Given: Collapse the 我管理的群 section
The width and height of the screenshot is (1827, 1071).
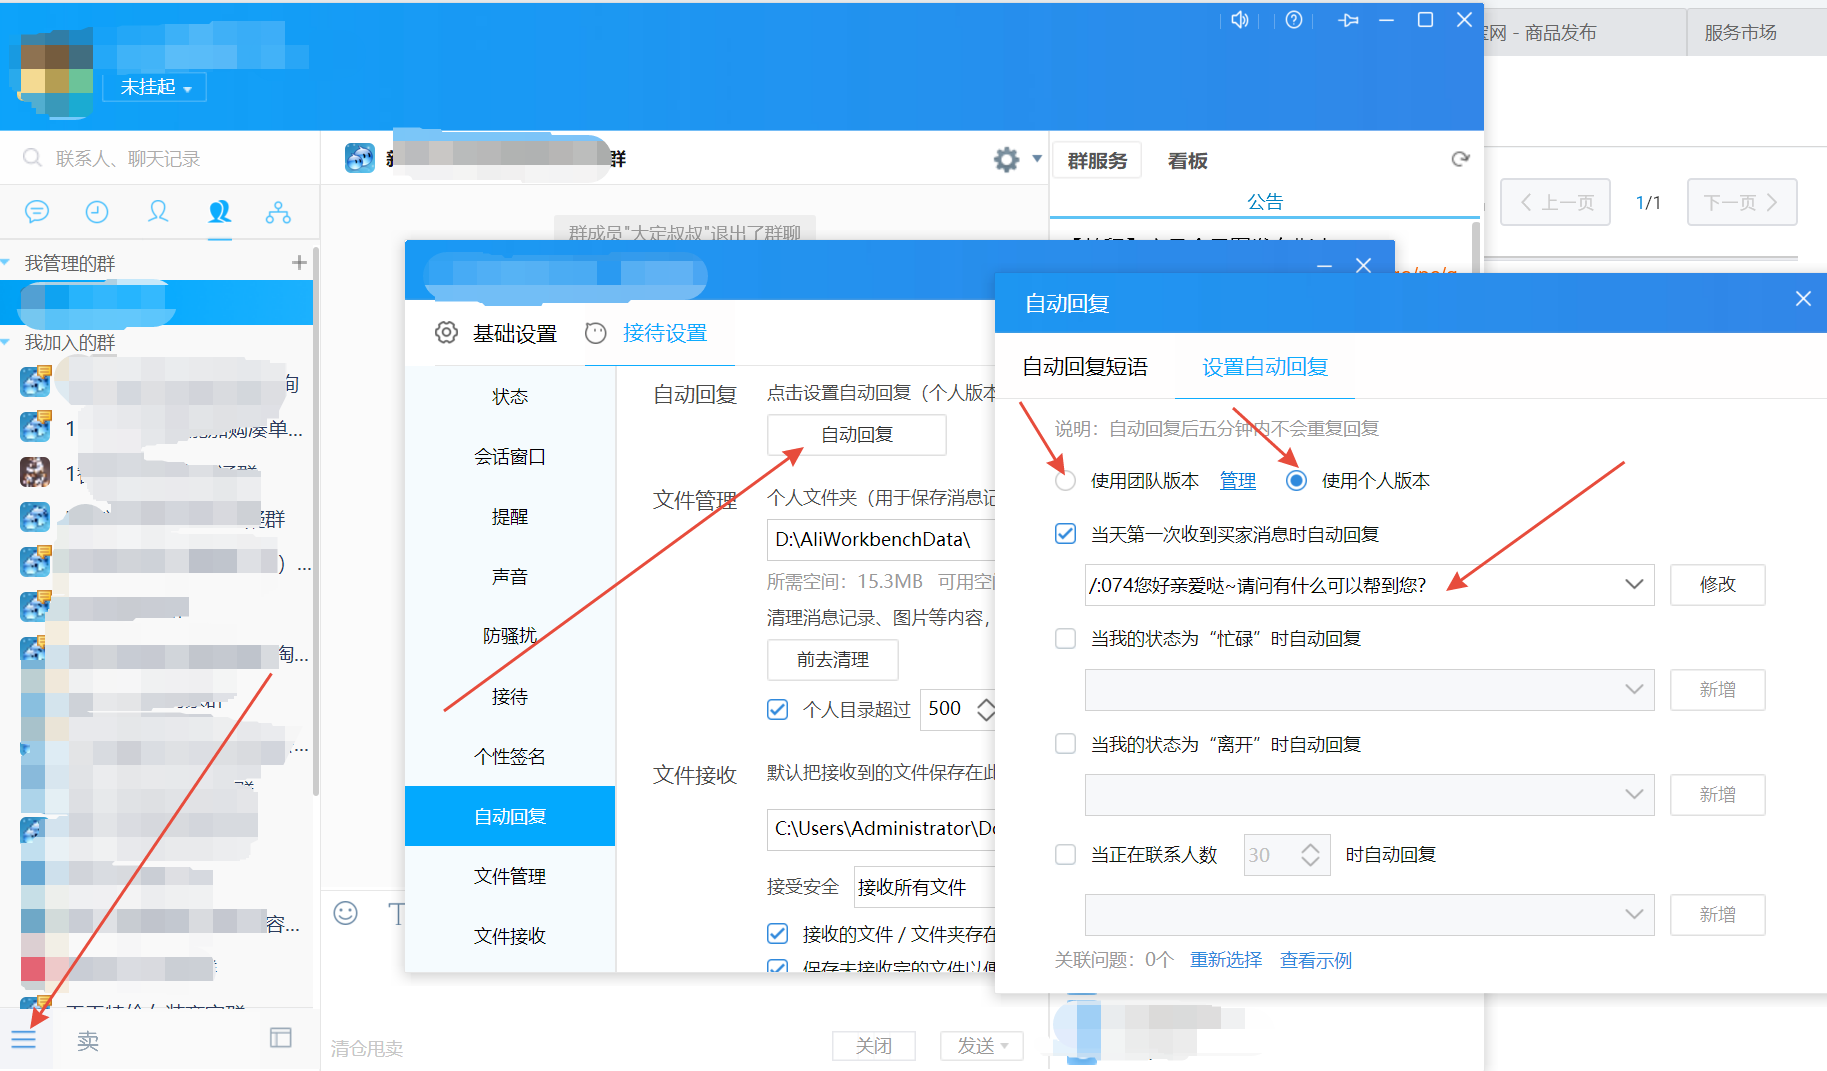Looking at the screenshot, I should [6, 263].
